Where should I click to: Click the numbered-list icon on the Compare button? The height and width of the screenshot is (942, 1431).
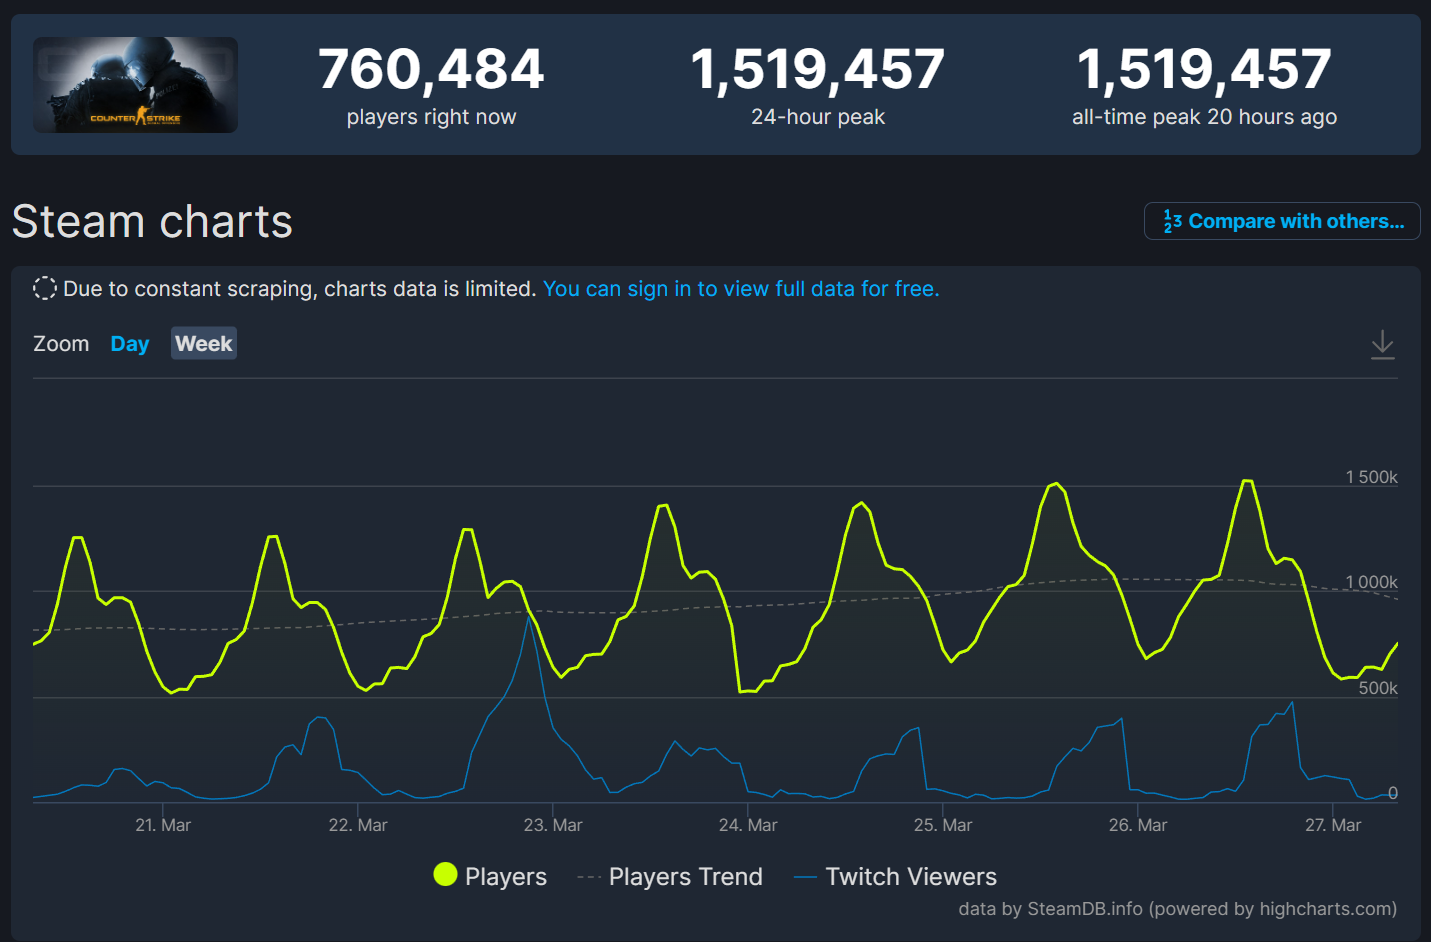click(1173, 220)
